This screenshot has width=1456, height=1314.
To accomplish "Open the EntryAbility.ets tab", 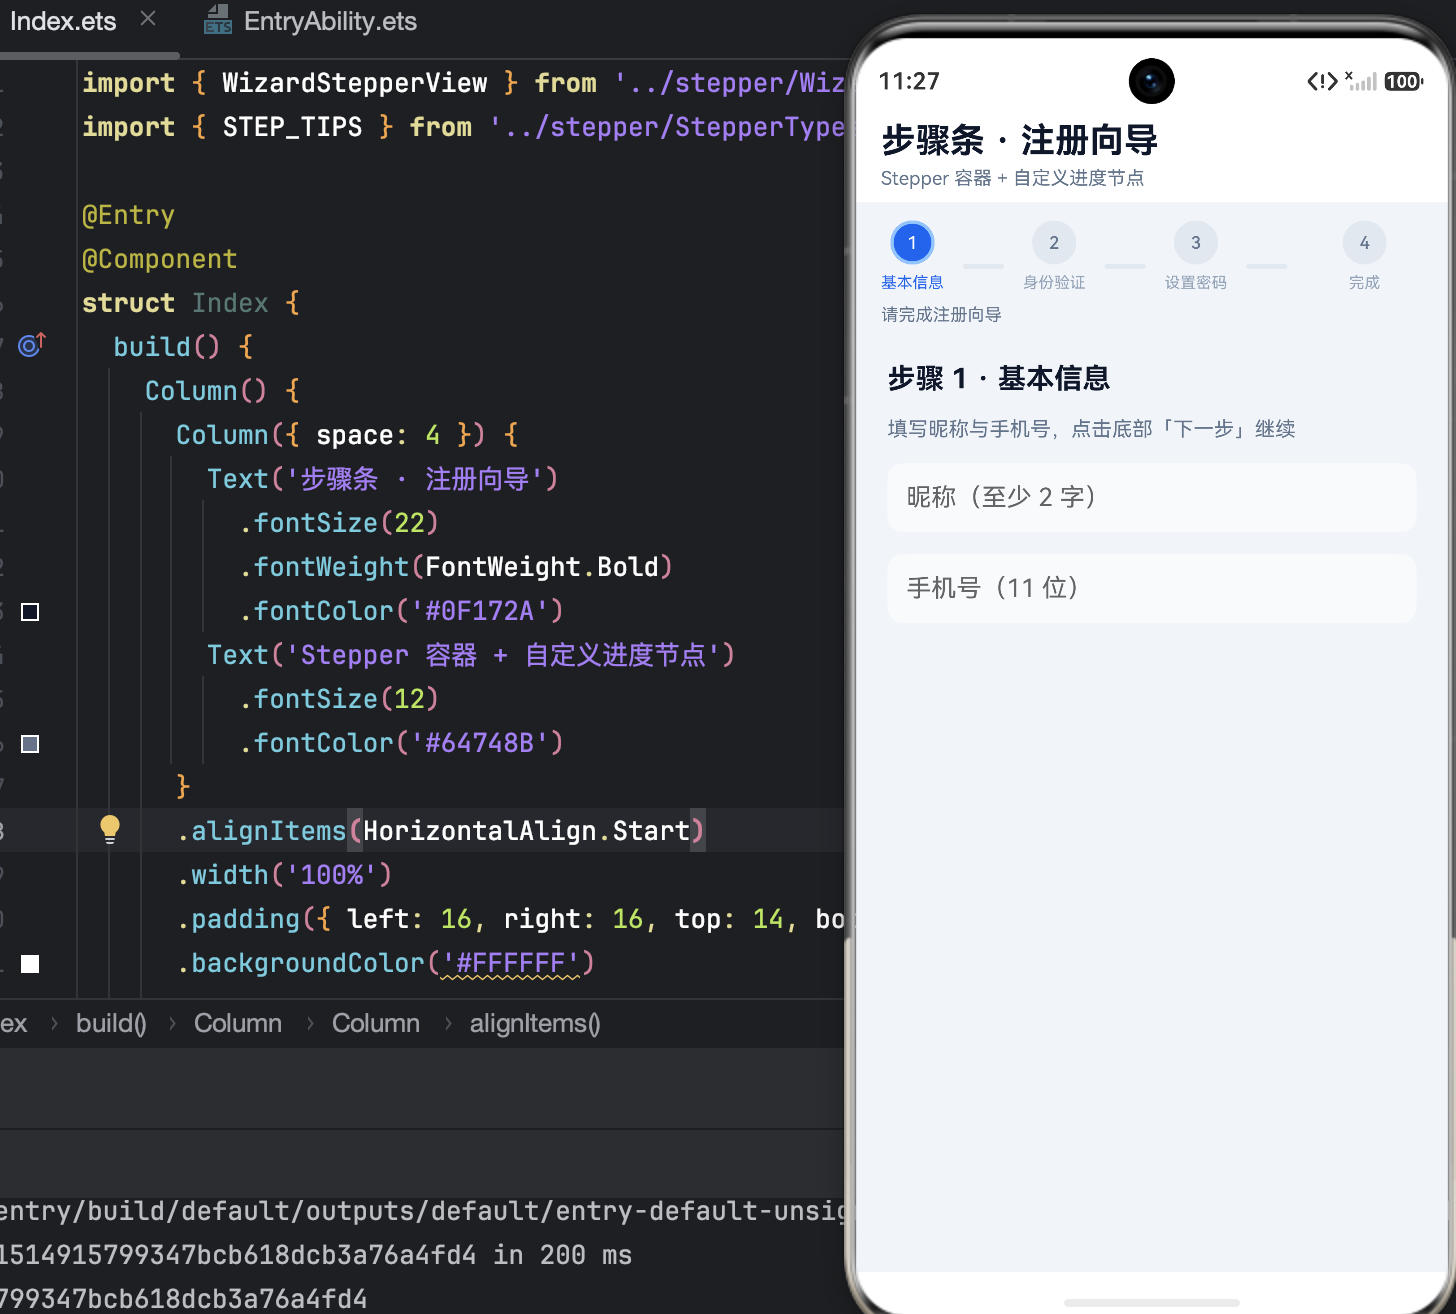I will [x=330, y=21].
